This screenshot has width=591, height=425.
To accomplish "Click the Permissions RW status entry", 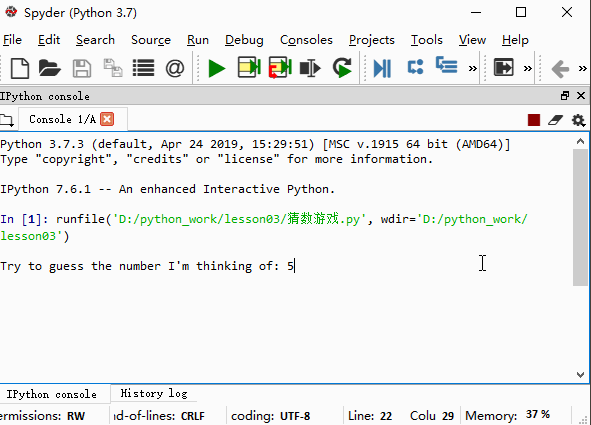I will (x=43, y=416).
